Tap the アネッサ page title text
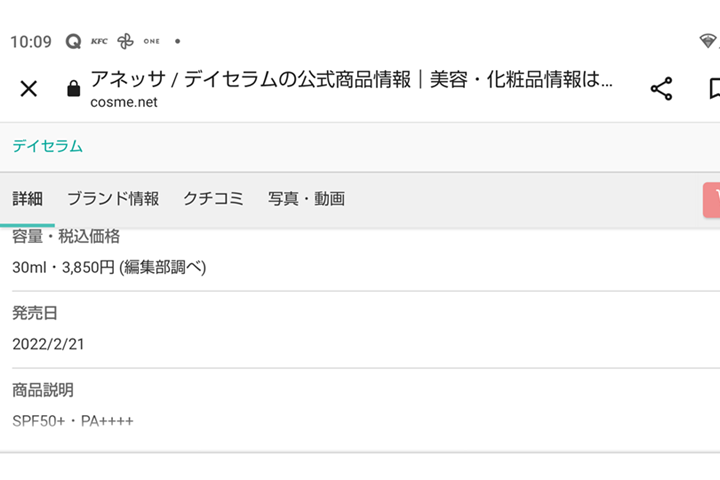The height and width of the screenshot is (480, 720). pos(350,80)
